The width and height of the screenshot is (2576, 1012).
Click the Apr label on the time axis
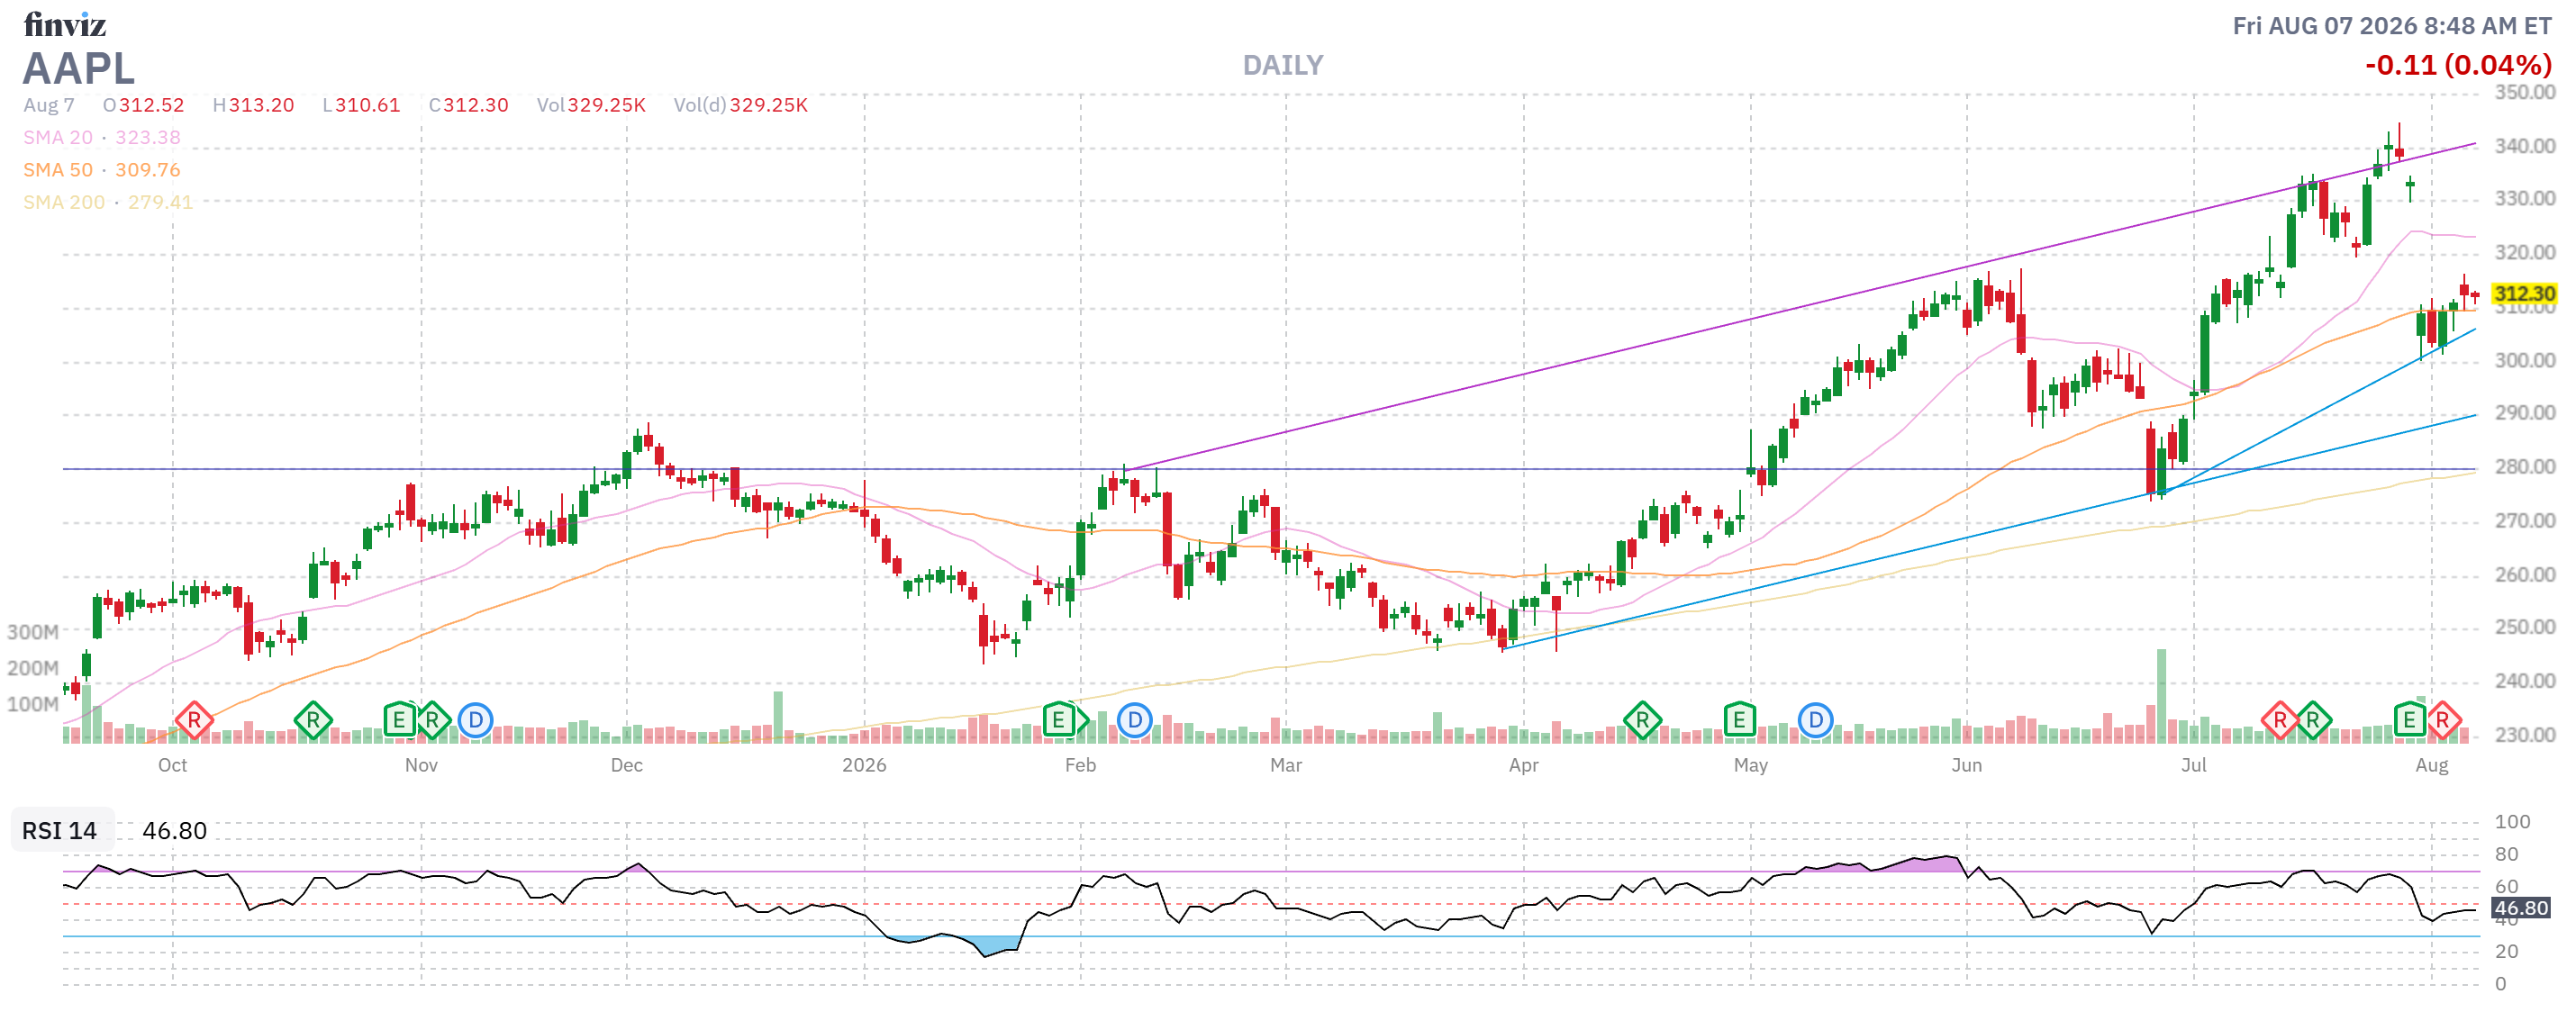click(1523, 766)
